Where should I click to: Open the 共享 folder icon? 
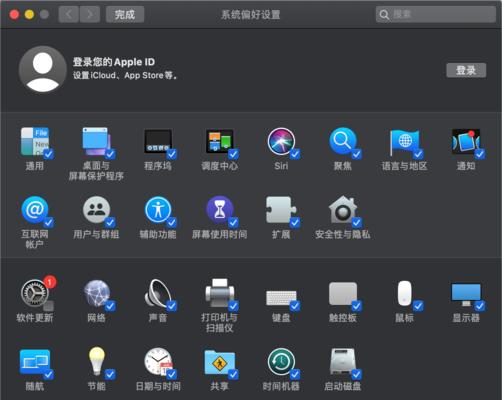coord(219,362)
